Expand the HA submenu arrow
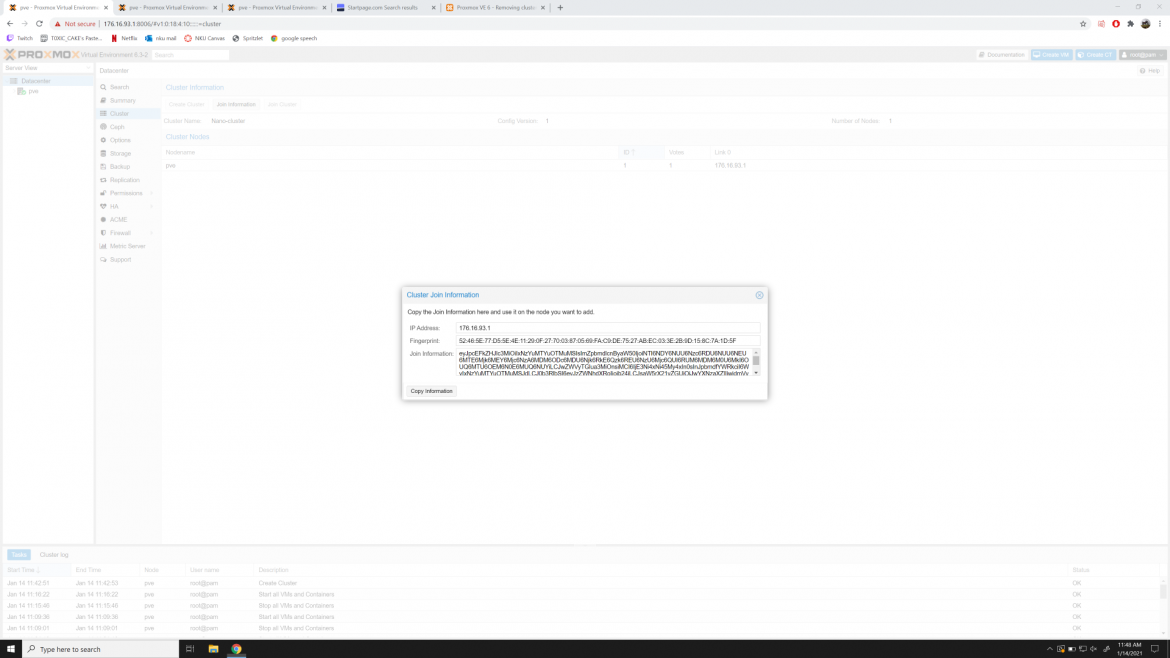The height and width of the screenshot is (658, 1170). 151,207
